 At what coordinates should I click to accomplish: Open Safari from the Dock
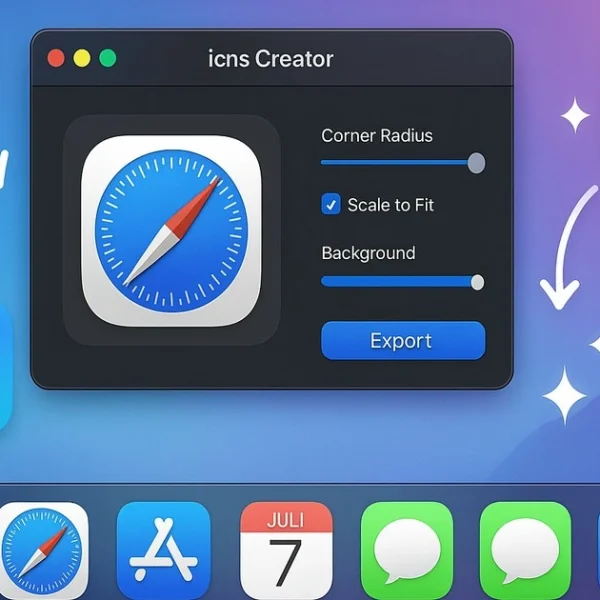click(42, 550)
